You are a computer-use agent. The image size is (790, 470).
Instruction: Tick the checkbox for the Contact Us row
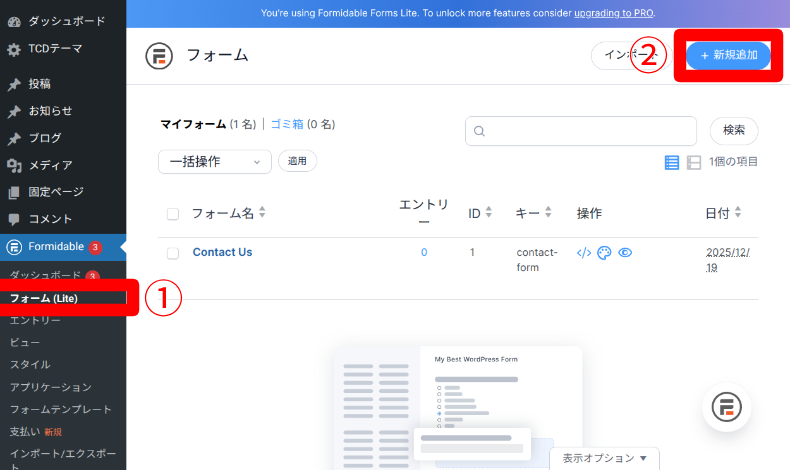[173, 253]
